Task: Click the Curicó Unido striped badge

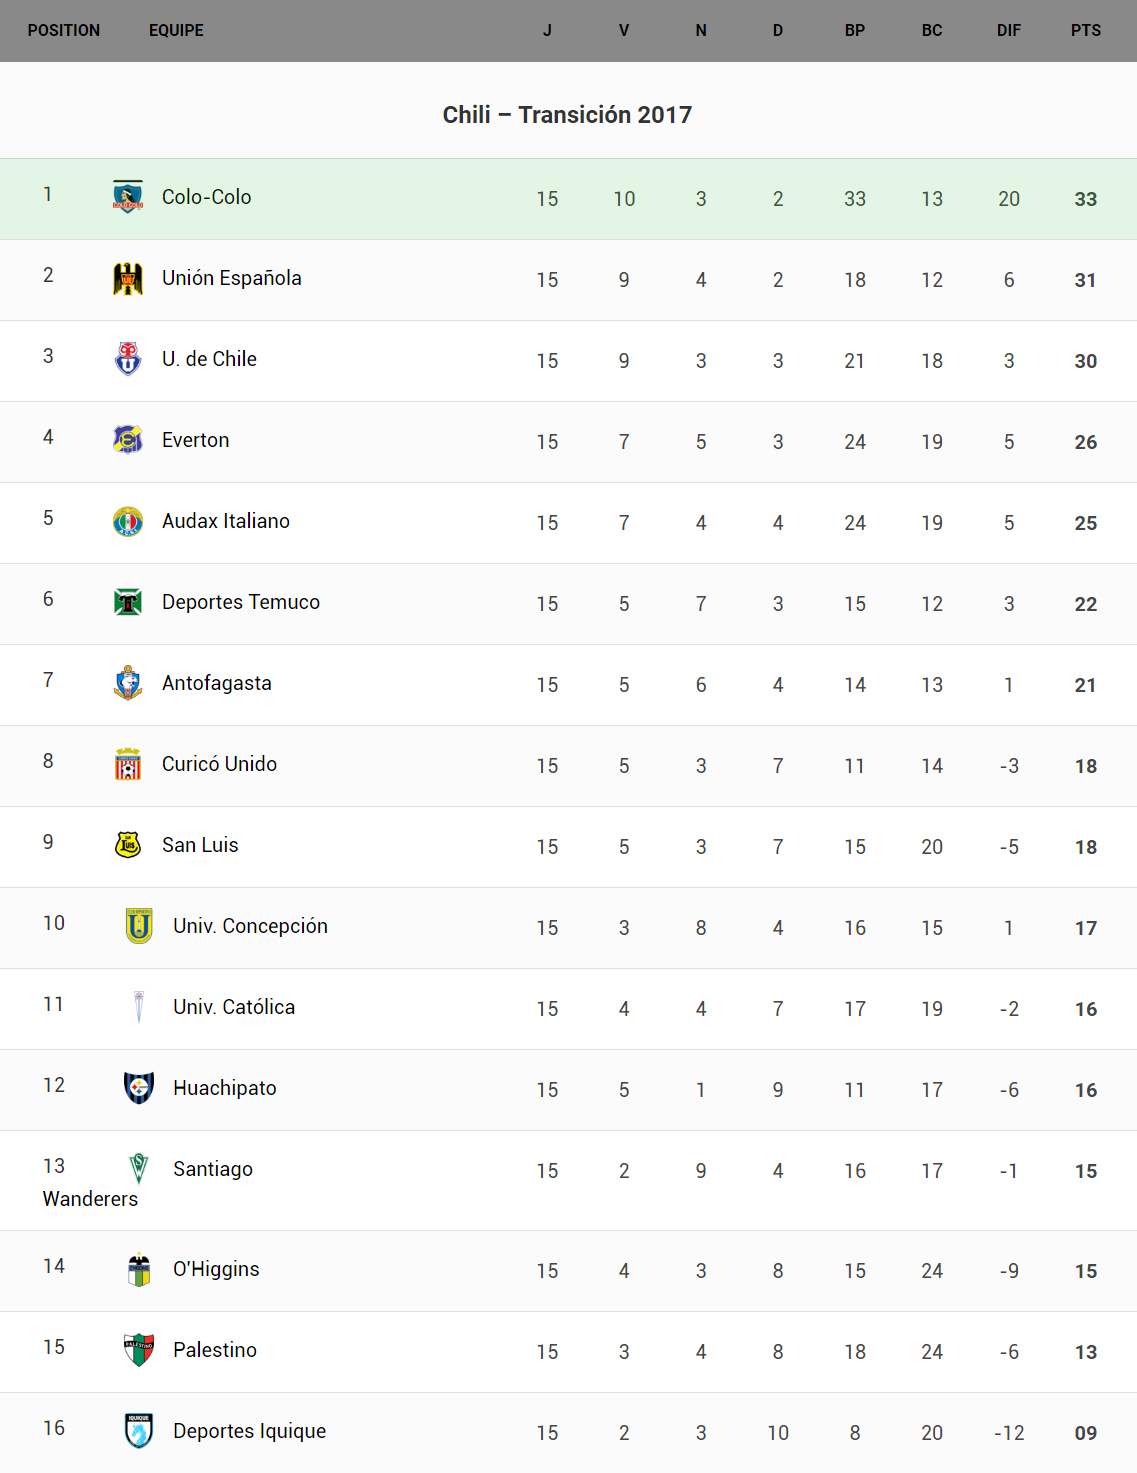Action: pos(128,764)
